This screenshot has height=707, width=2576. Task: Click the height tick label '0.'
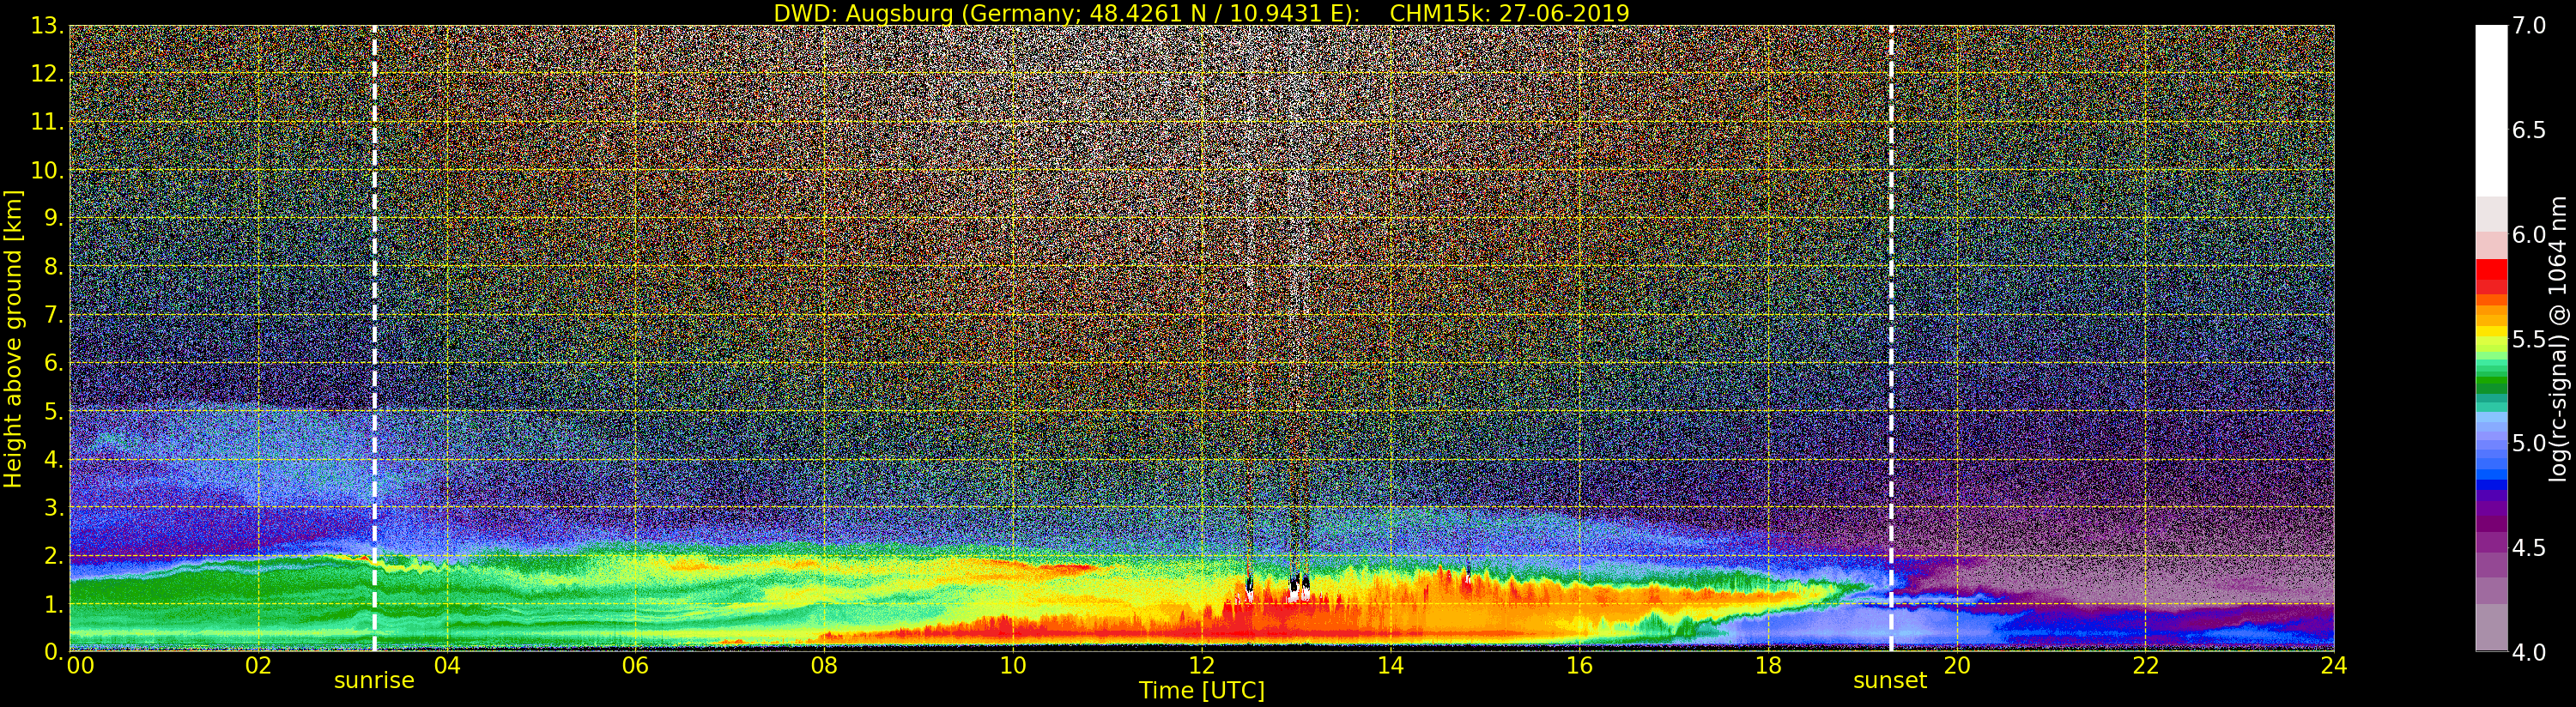pos(54,652)
